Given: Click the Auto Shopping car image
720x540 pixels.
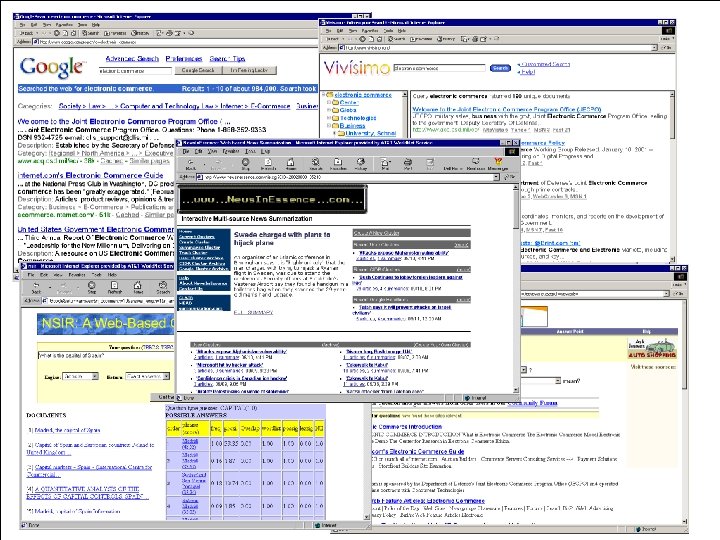Looking at the screenshot, I should [x=652, y=349].
